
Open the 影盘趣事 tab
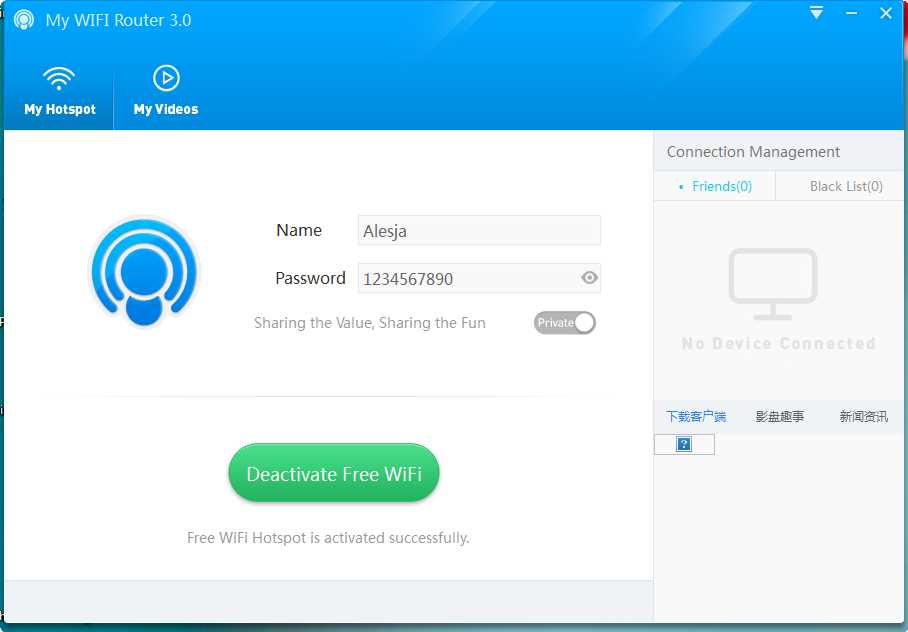coord(779,417)
